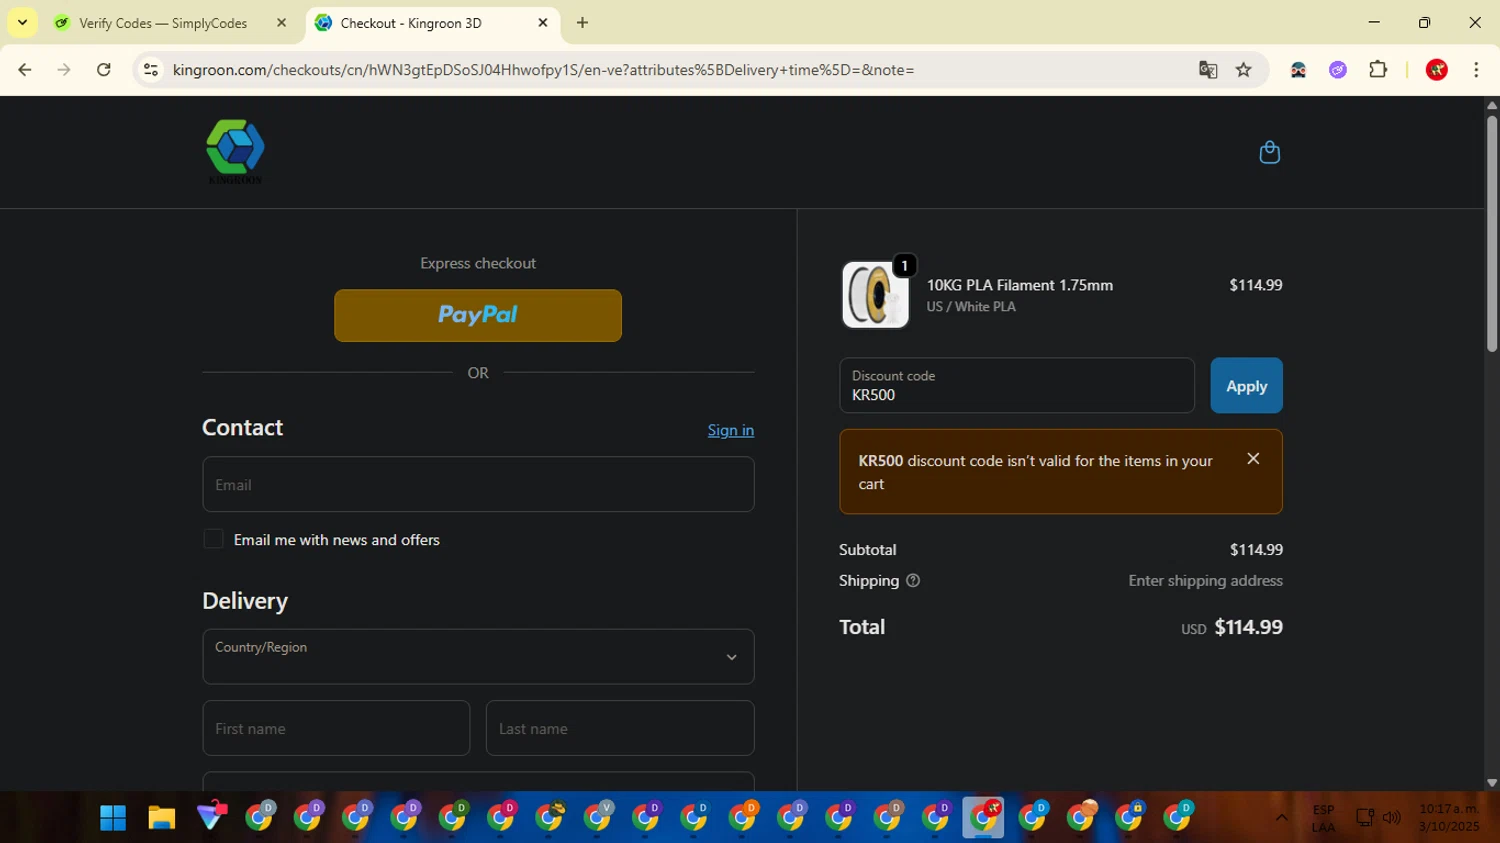Image resolution: width=1500 pixels, height=843 pixels.
Task: Open Chrome three-dot menu
Action: click(x=1476, y=70)
